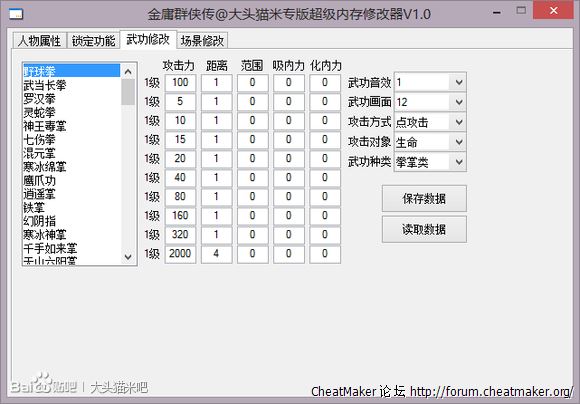Open the 场景修改 tab
This screenshot has height=404, width=580.
point(202,40)
